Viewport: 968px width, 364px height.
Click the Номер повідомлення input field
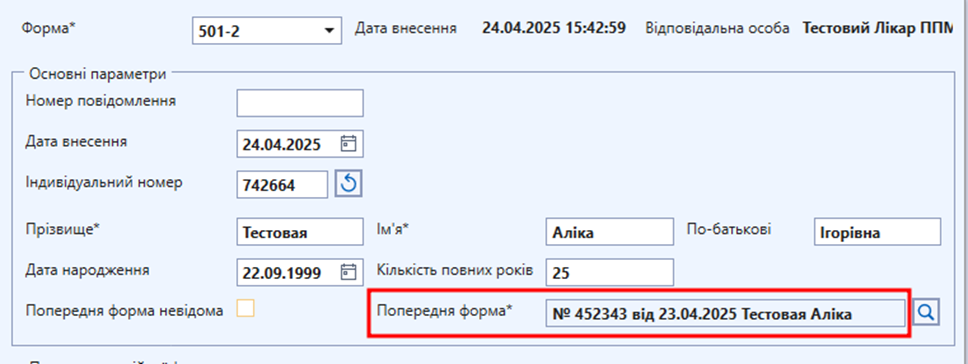(x=300, y=103)
